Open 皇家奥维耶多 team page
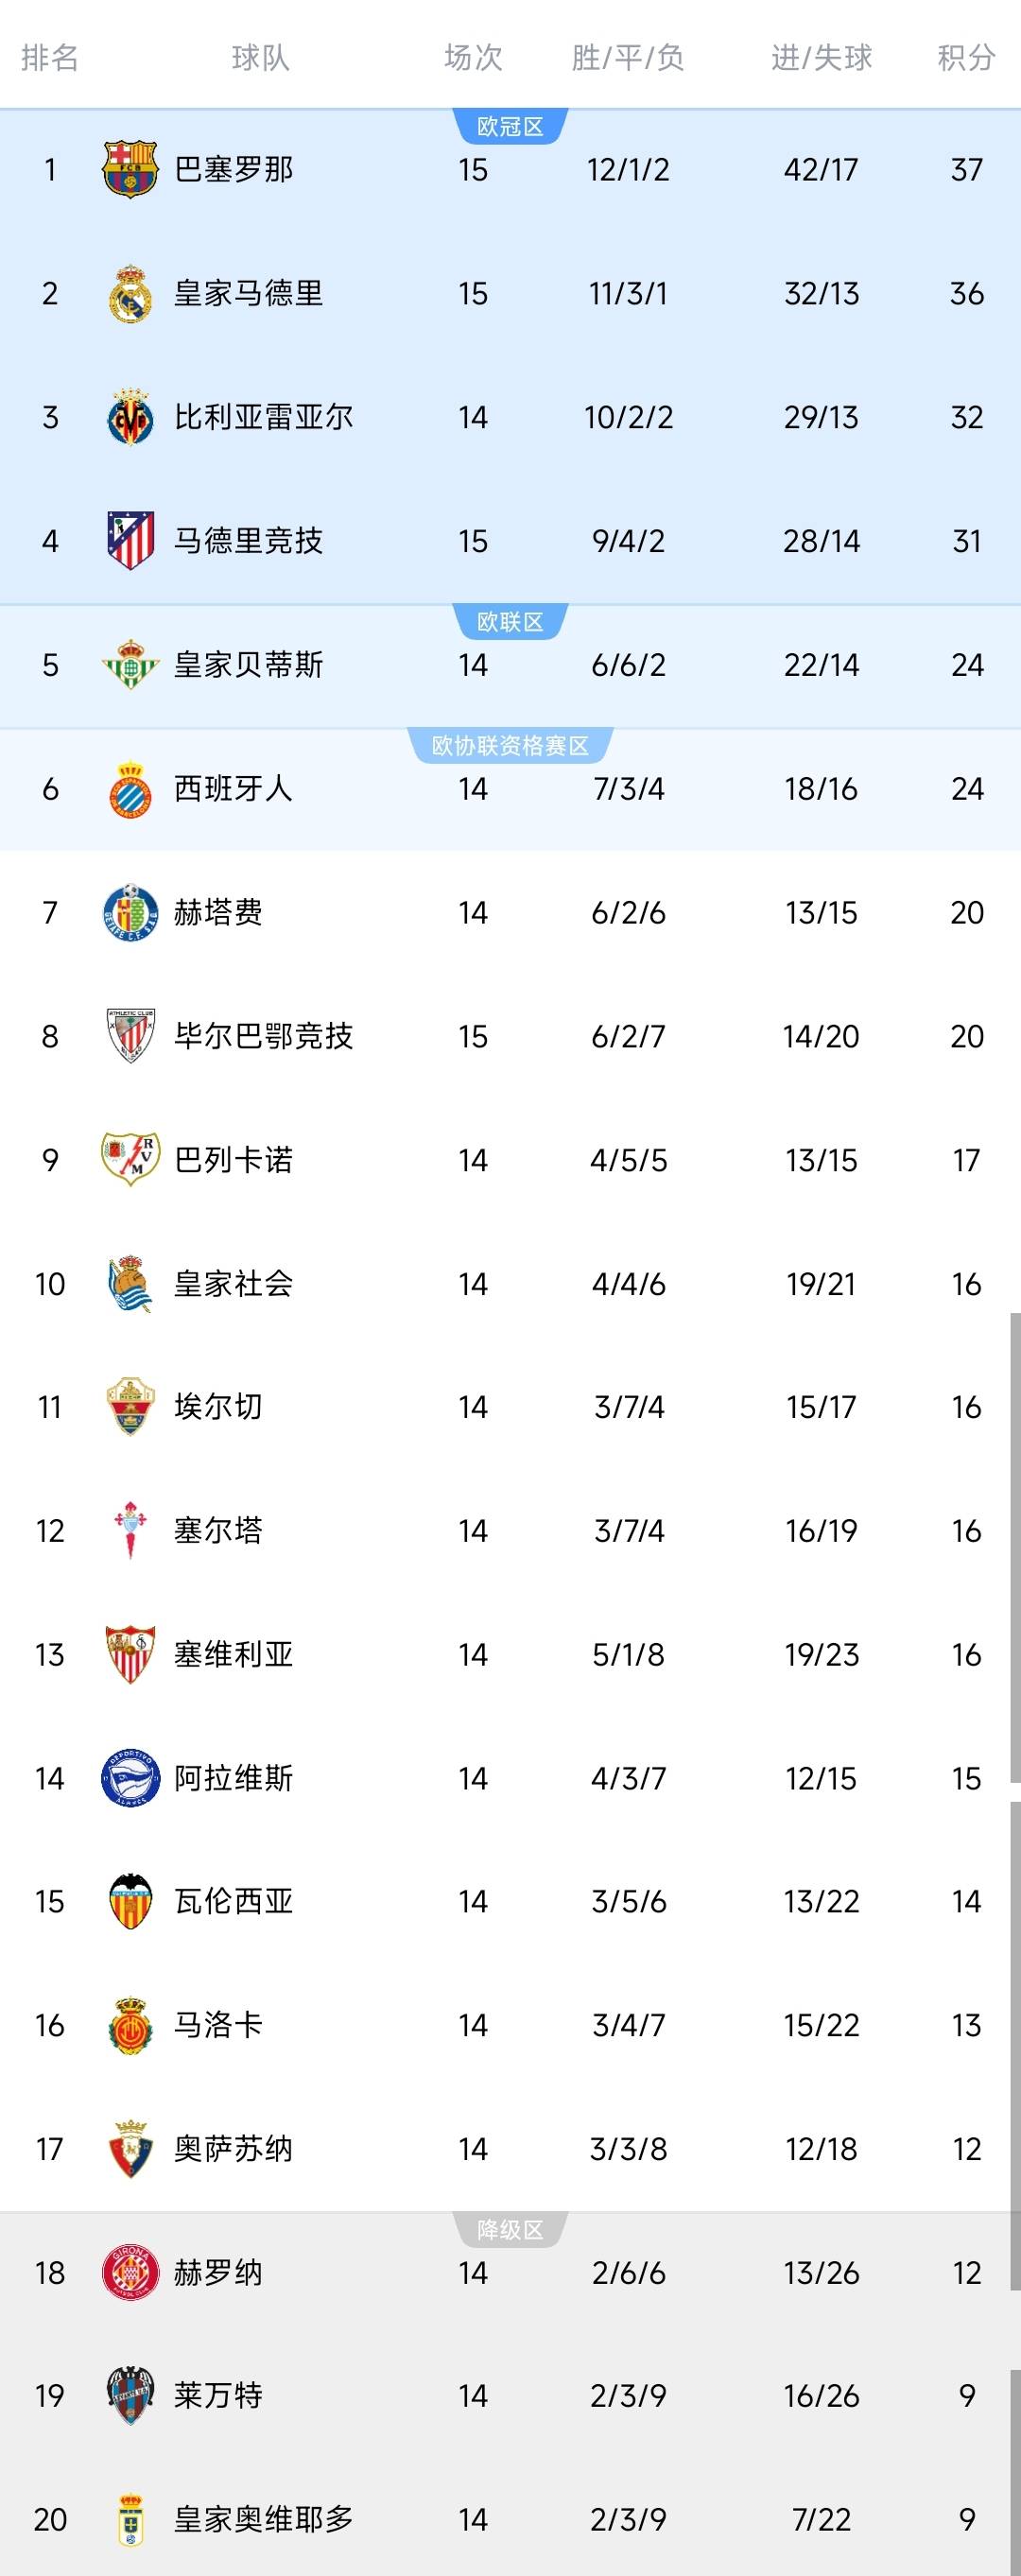 tap(263, 2519)
